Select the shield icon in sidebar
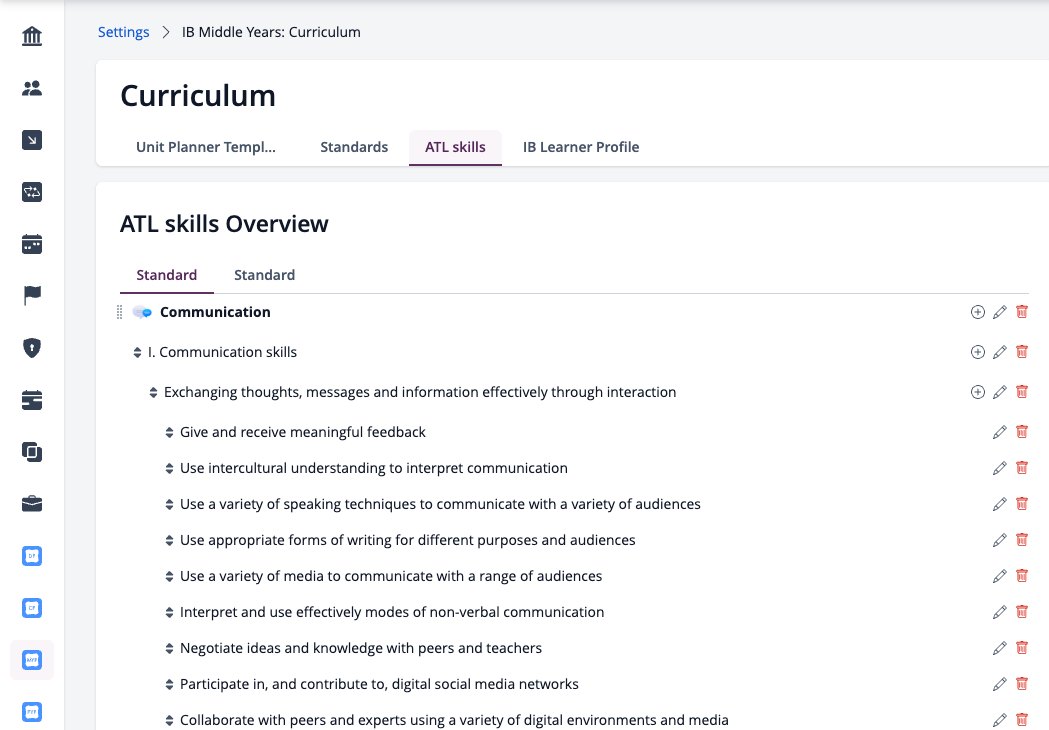Image resolution: width=1049 pixels, height=730 pixels. (31, 347)
